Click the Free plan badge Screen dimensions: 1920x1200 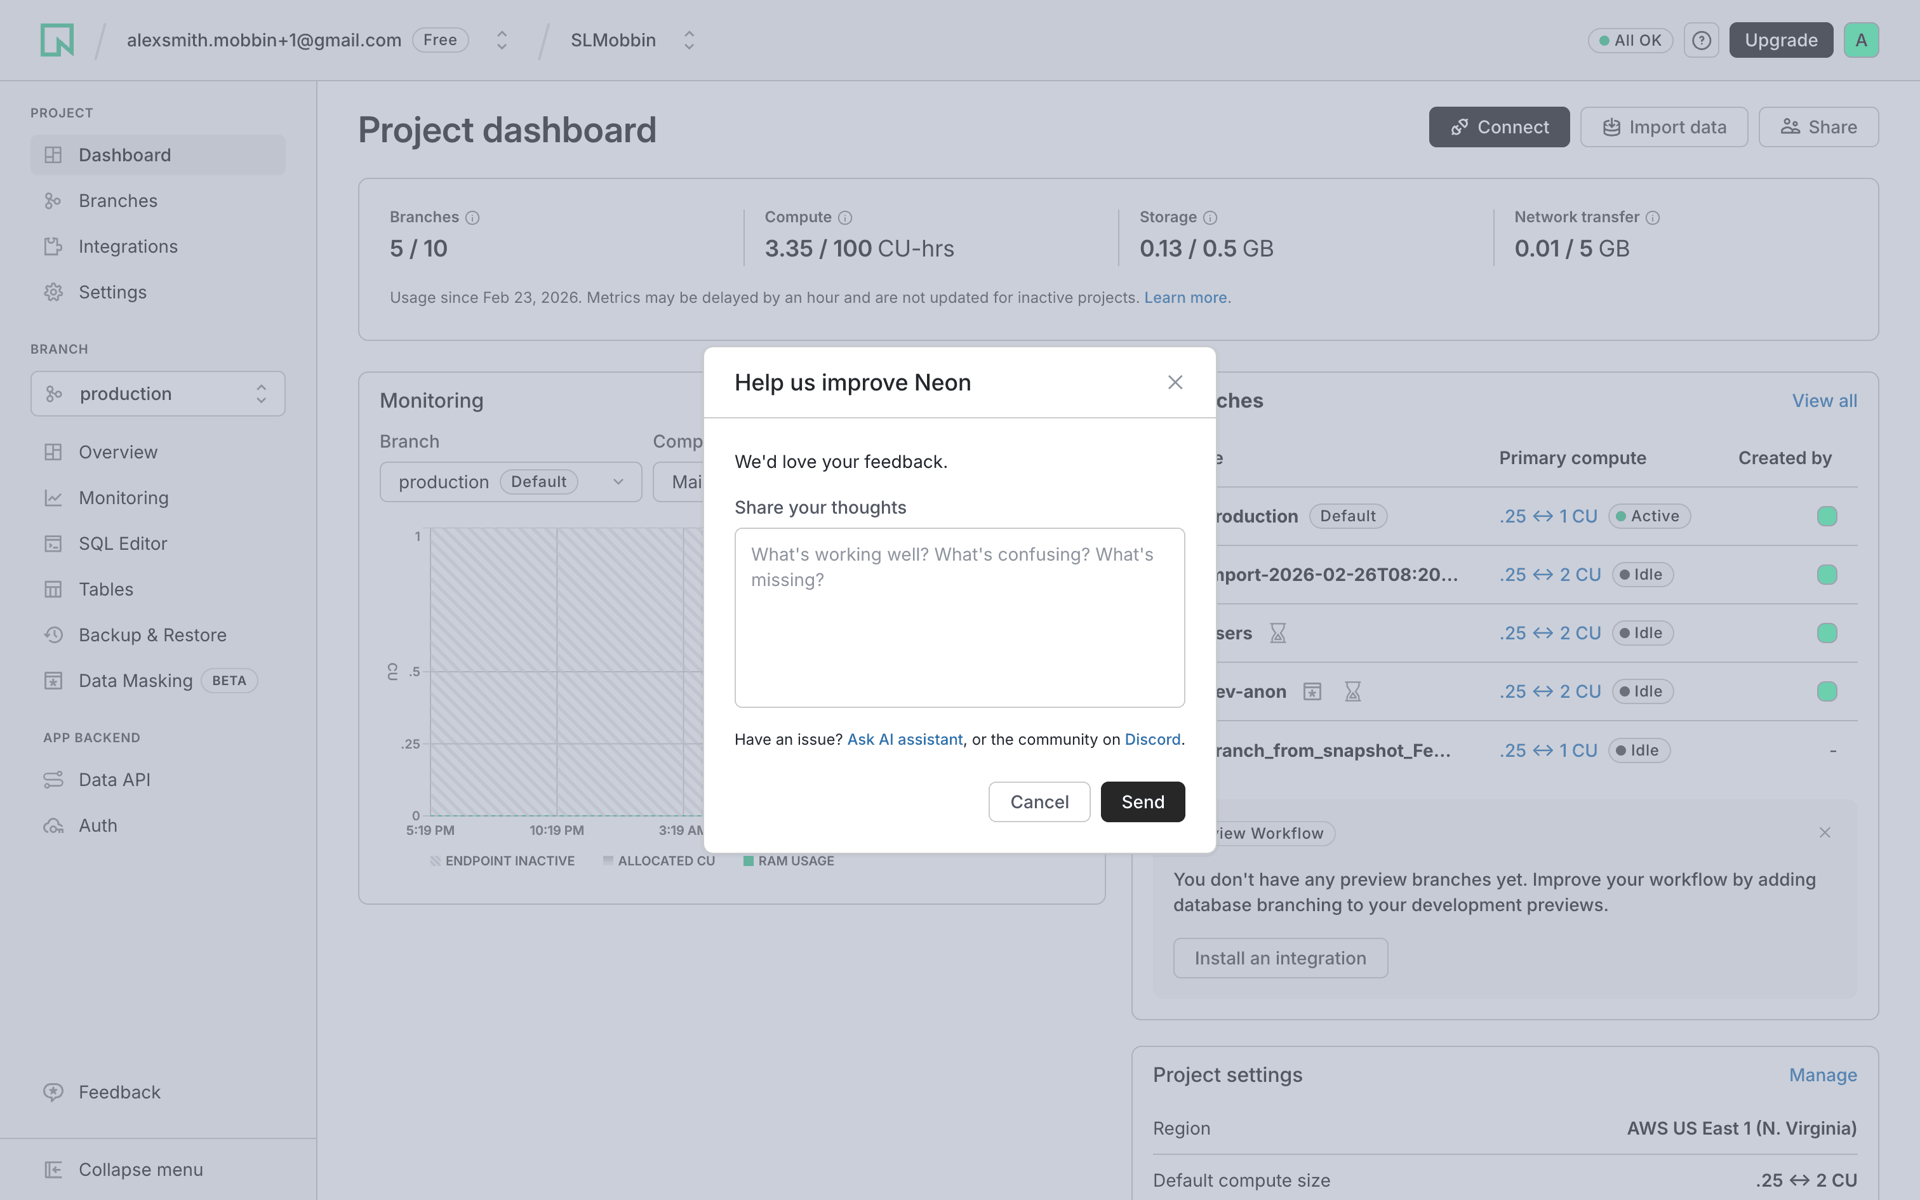(x=440, y=40)
